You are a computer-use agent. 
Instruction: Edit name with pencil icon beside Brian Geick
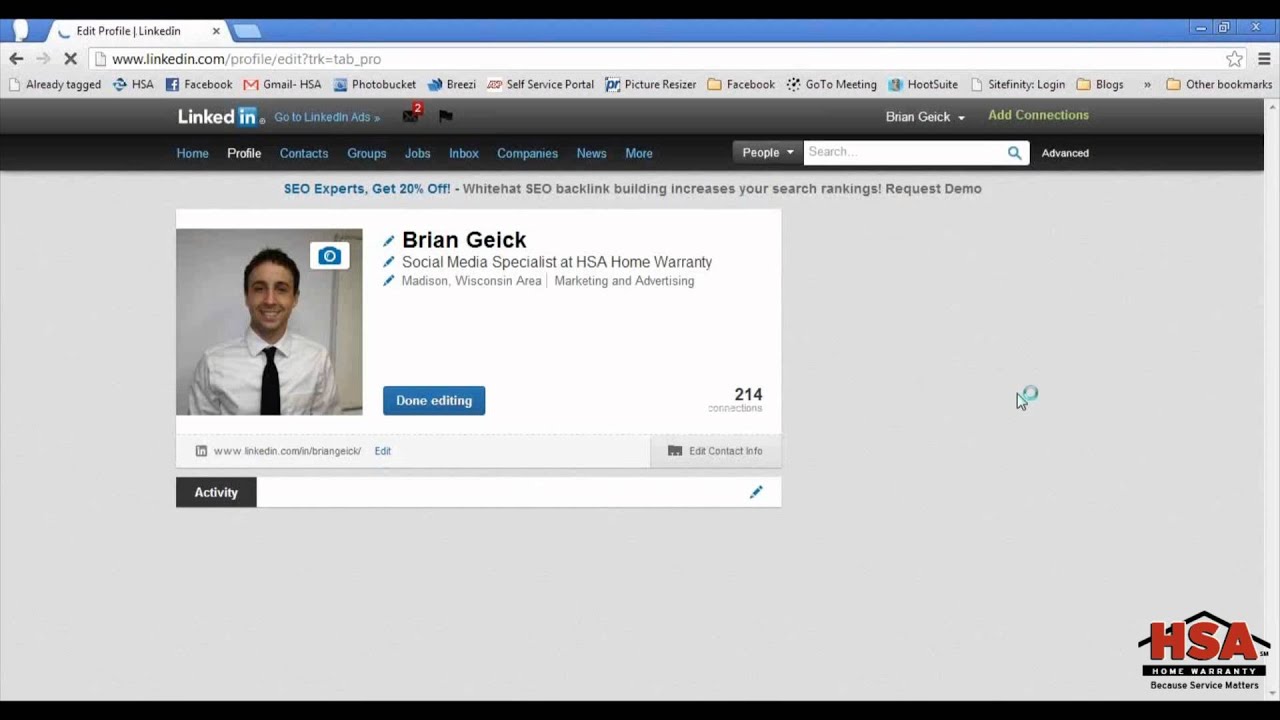389,241
